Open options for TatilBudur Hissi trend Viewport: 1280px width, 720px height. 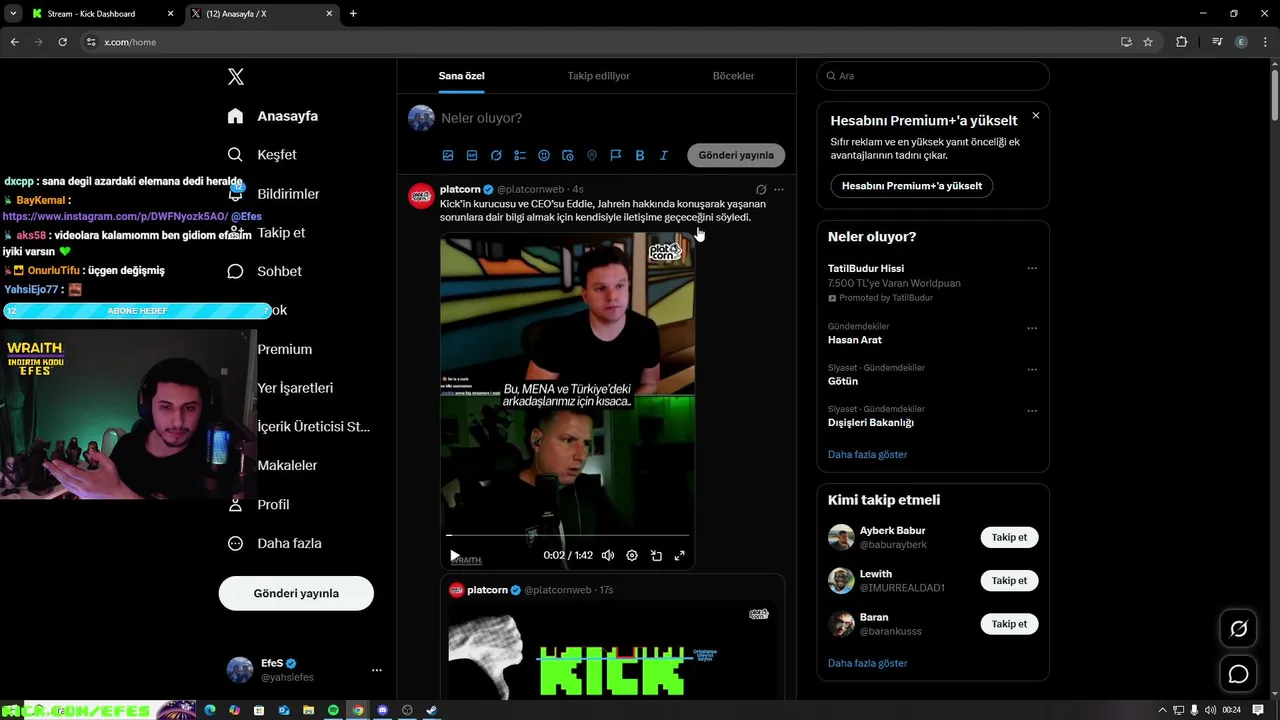click(x=1032, y=268)
